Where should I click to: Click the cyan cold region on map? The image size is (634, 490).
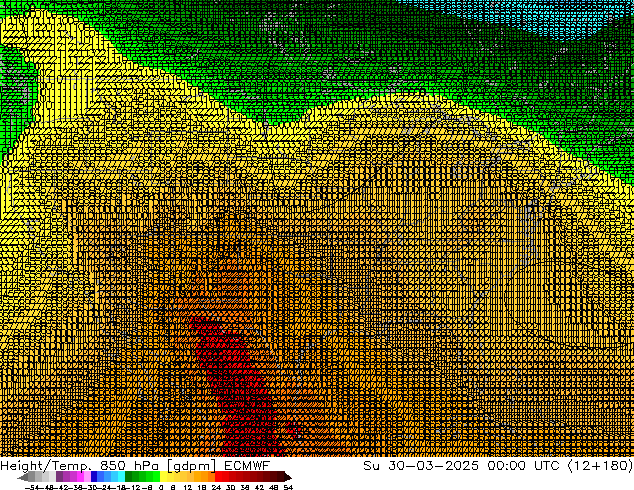click(x=558, y=18)
